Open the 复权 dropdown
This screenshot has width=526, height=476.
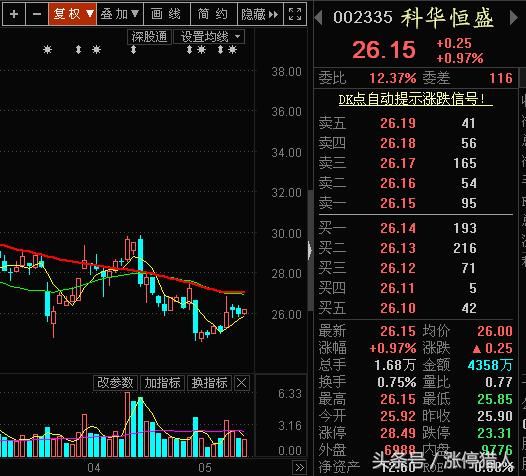72,14
